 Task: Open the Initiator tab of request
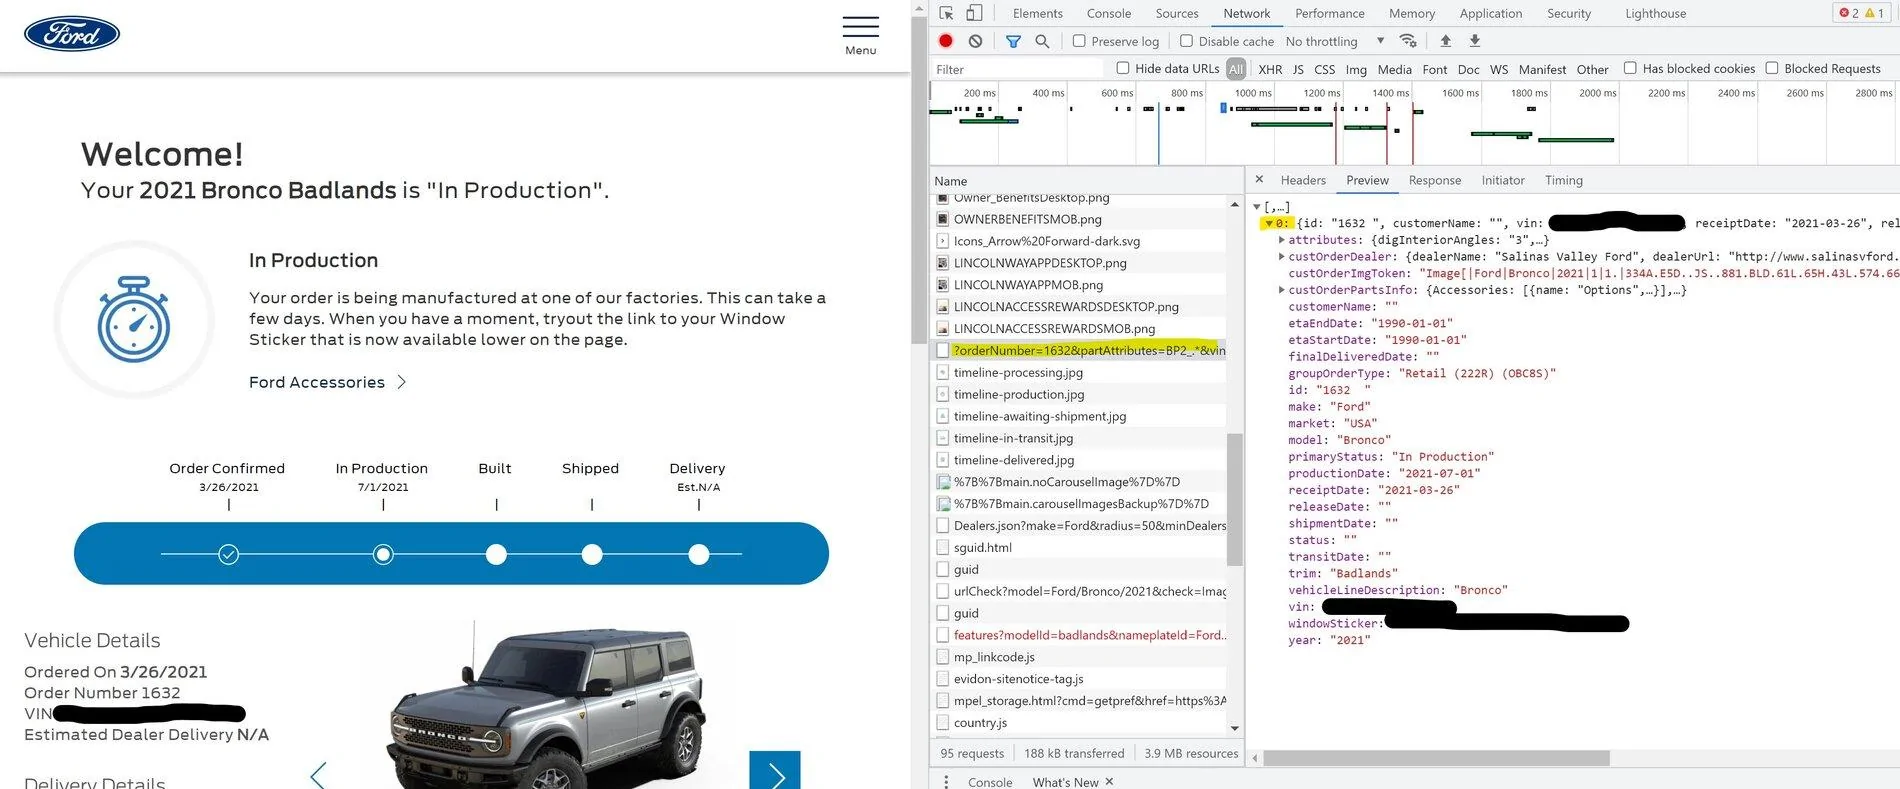pos(1503,180)
